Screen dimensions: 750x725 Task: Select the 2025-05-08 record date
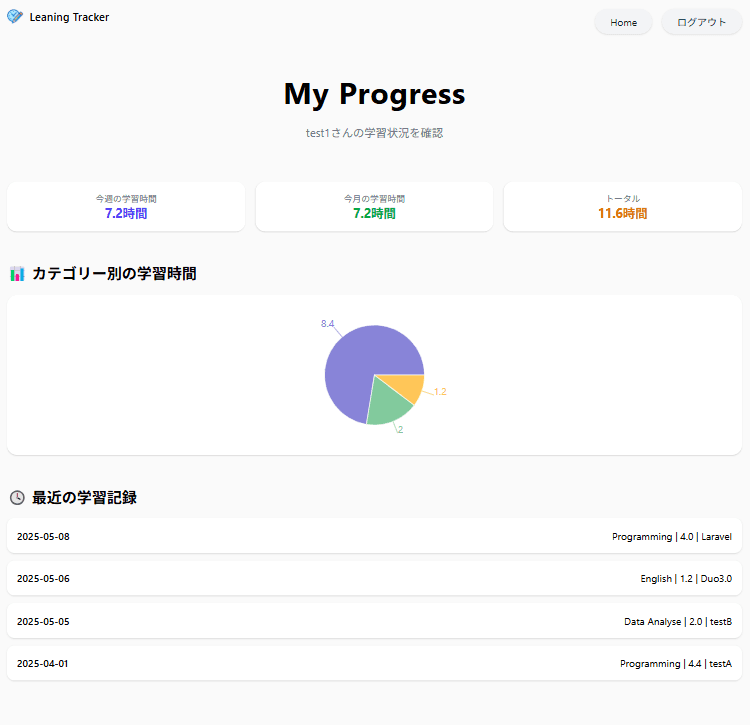(44, 537)
